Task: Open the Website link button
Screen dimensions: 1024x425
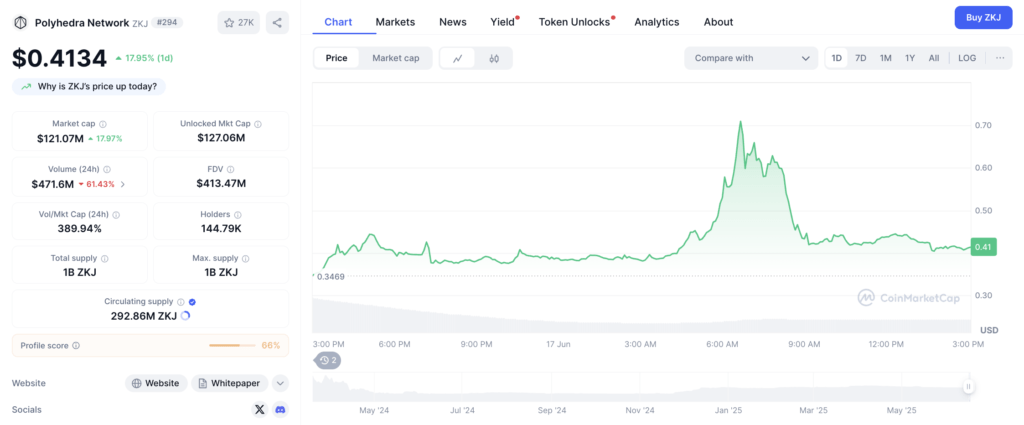Action: (x=156, y=383)
